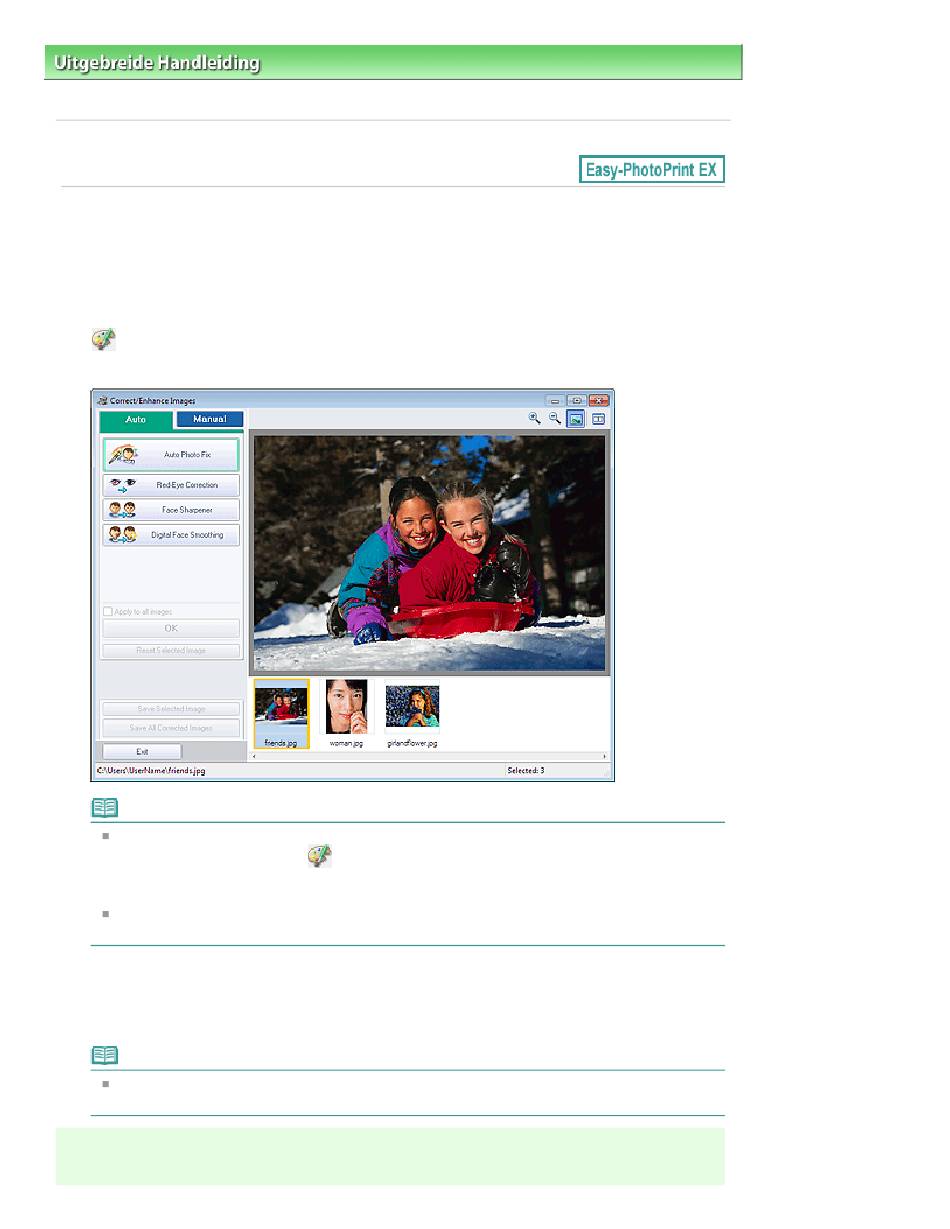
Task: Click the Correct/Enhance Images palette icon above the screenshot
Action: tap(103, 340)
